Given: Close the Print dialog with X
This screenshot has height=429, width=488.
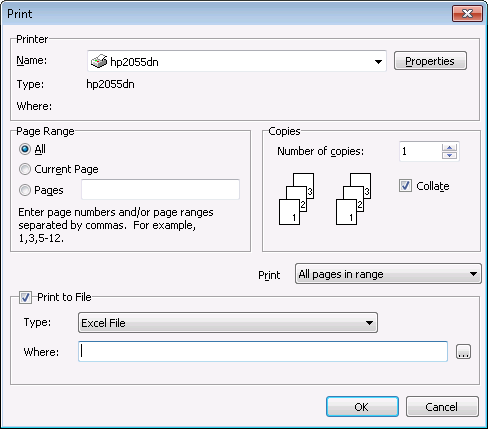Looking at the screenshot, I should (x=467, y=14).
